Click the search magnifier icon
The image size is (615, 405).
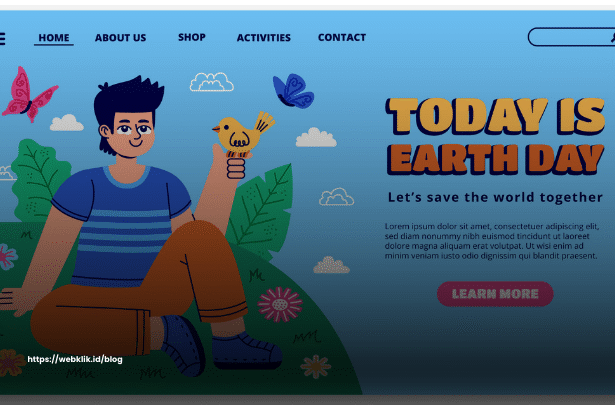(x=613, y=37)
